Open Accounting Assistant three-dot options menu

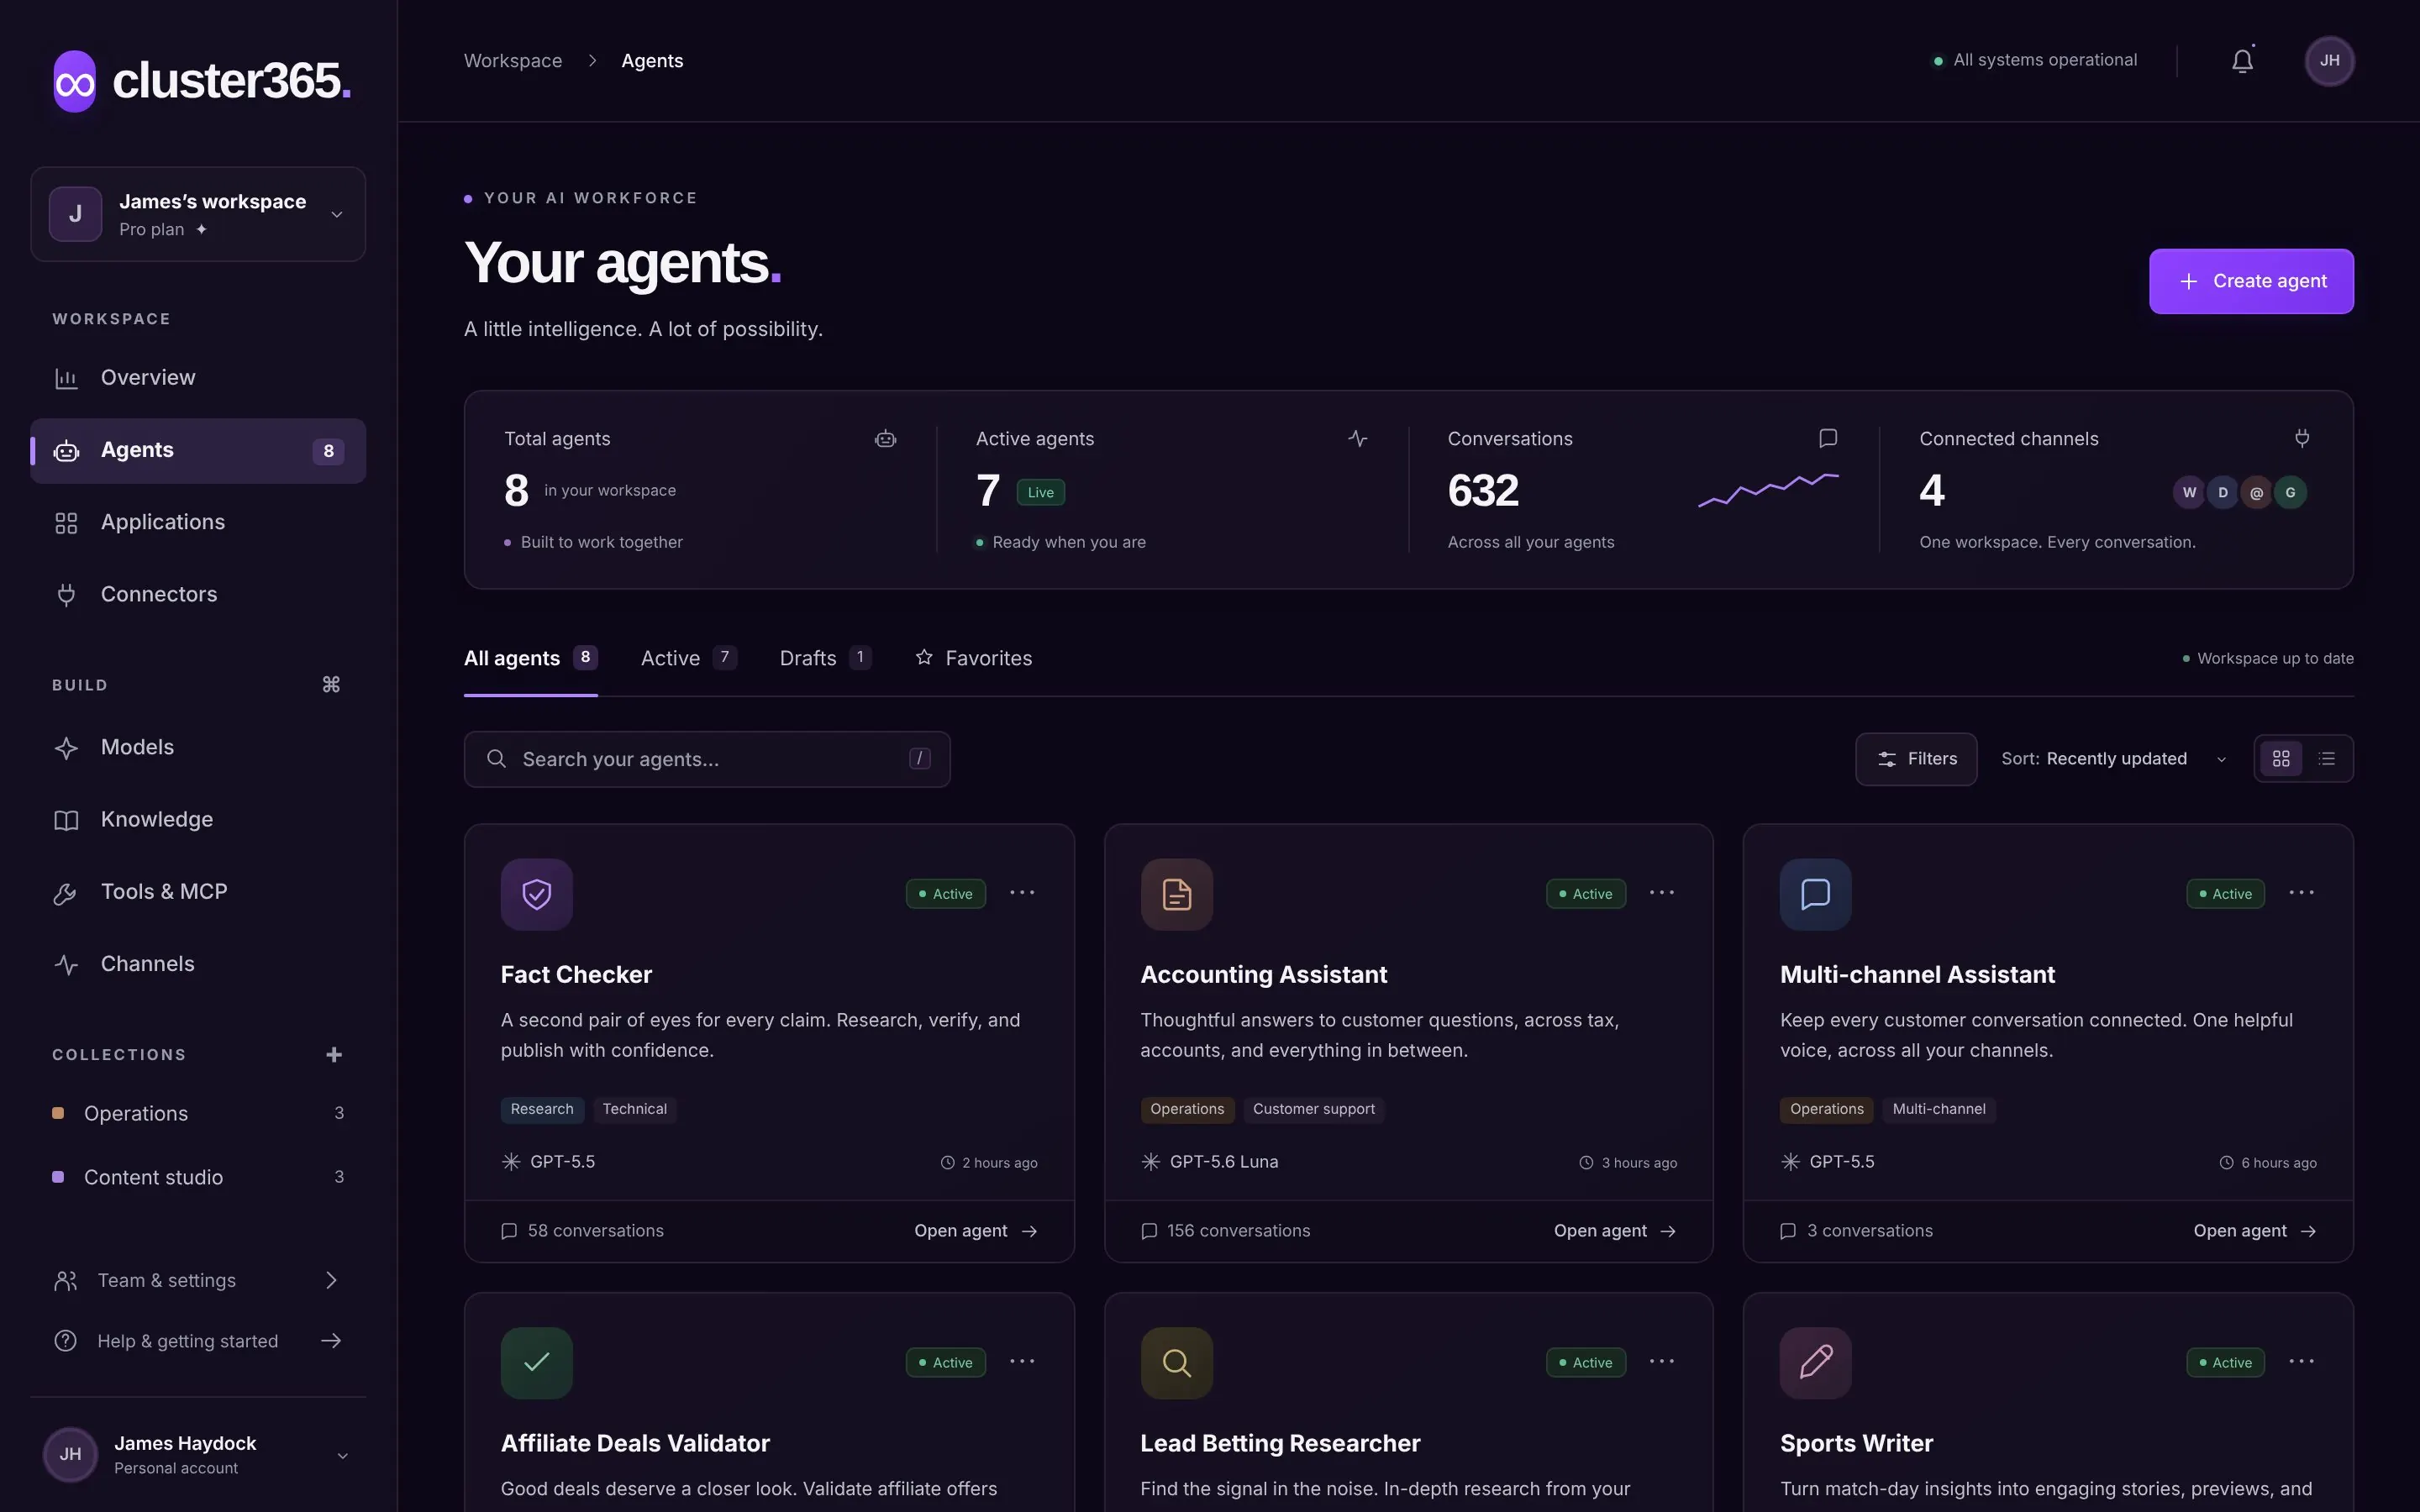click(x=1661, y=893)
